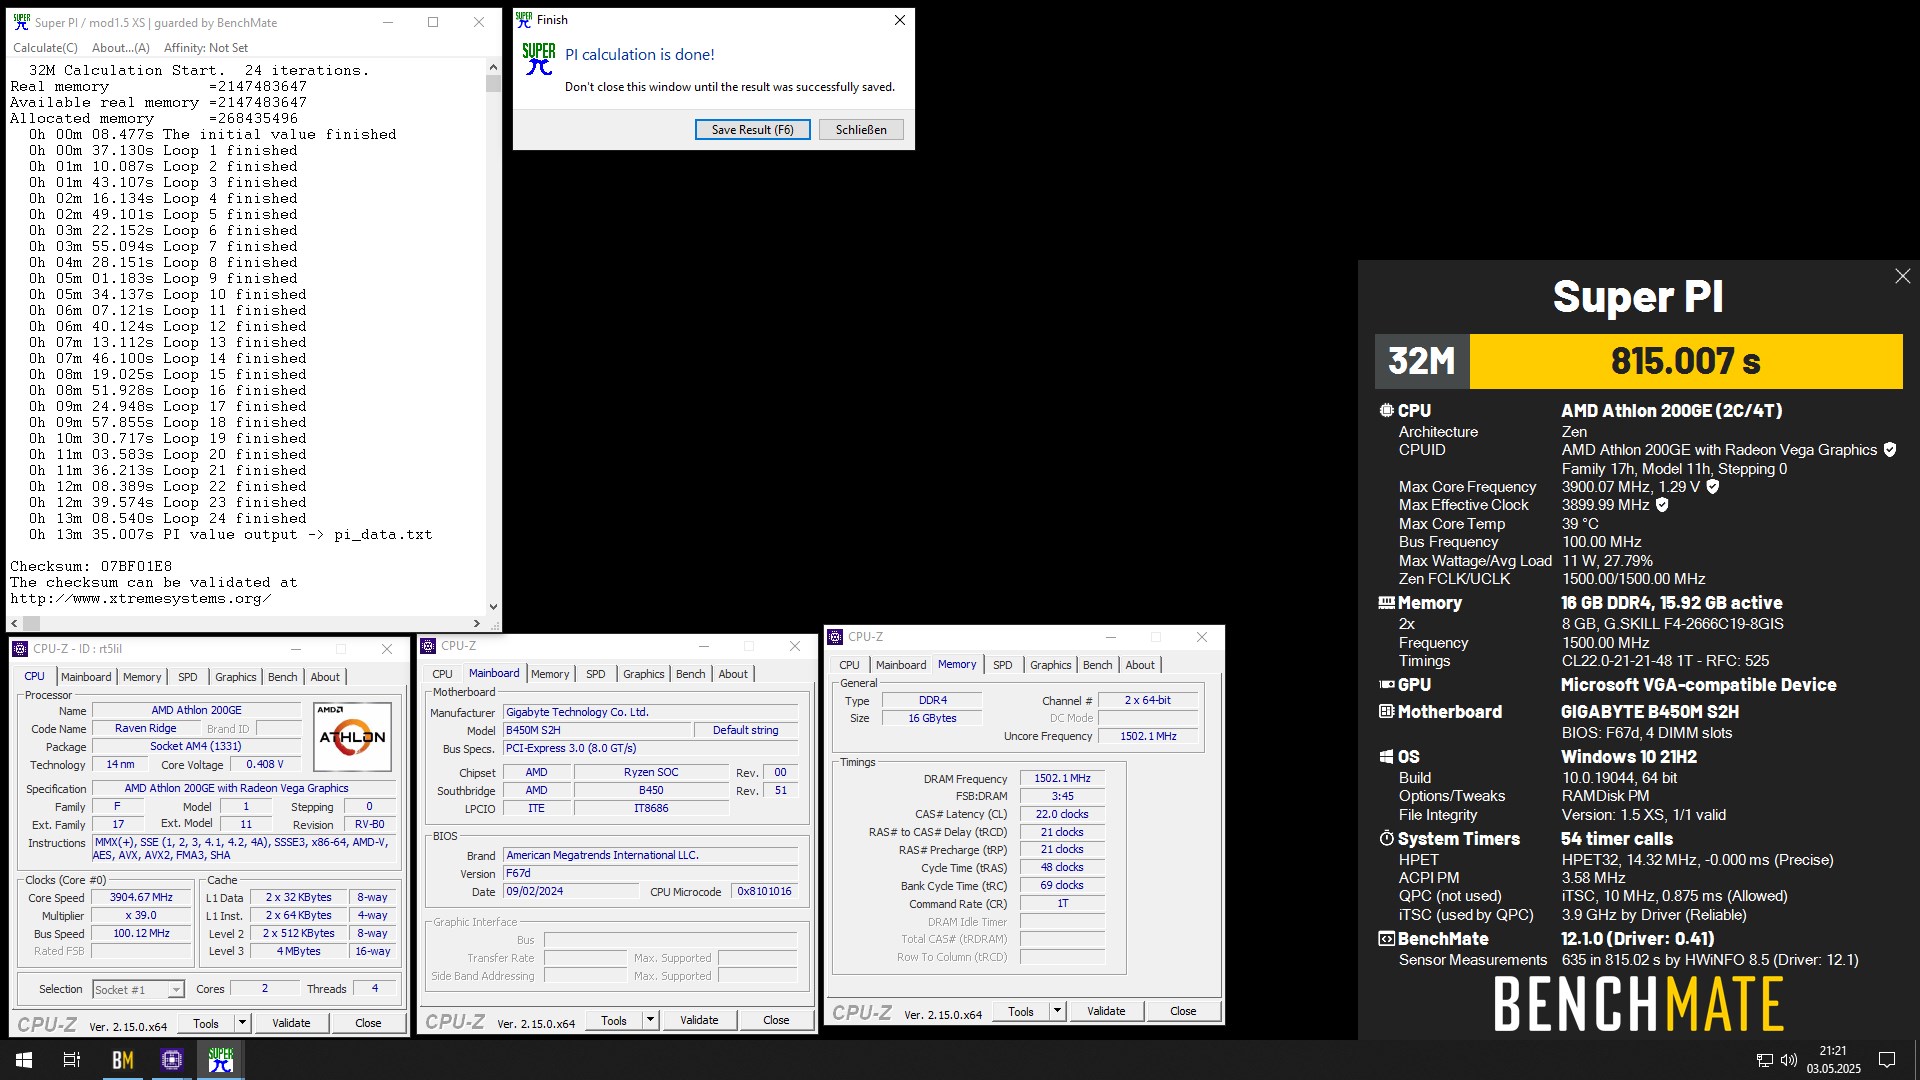Click the Super PI icon in Finish dialog
The height and width of the screenshot is (1080, 1920).
538,59
